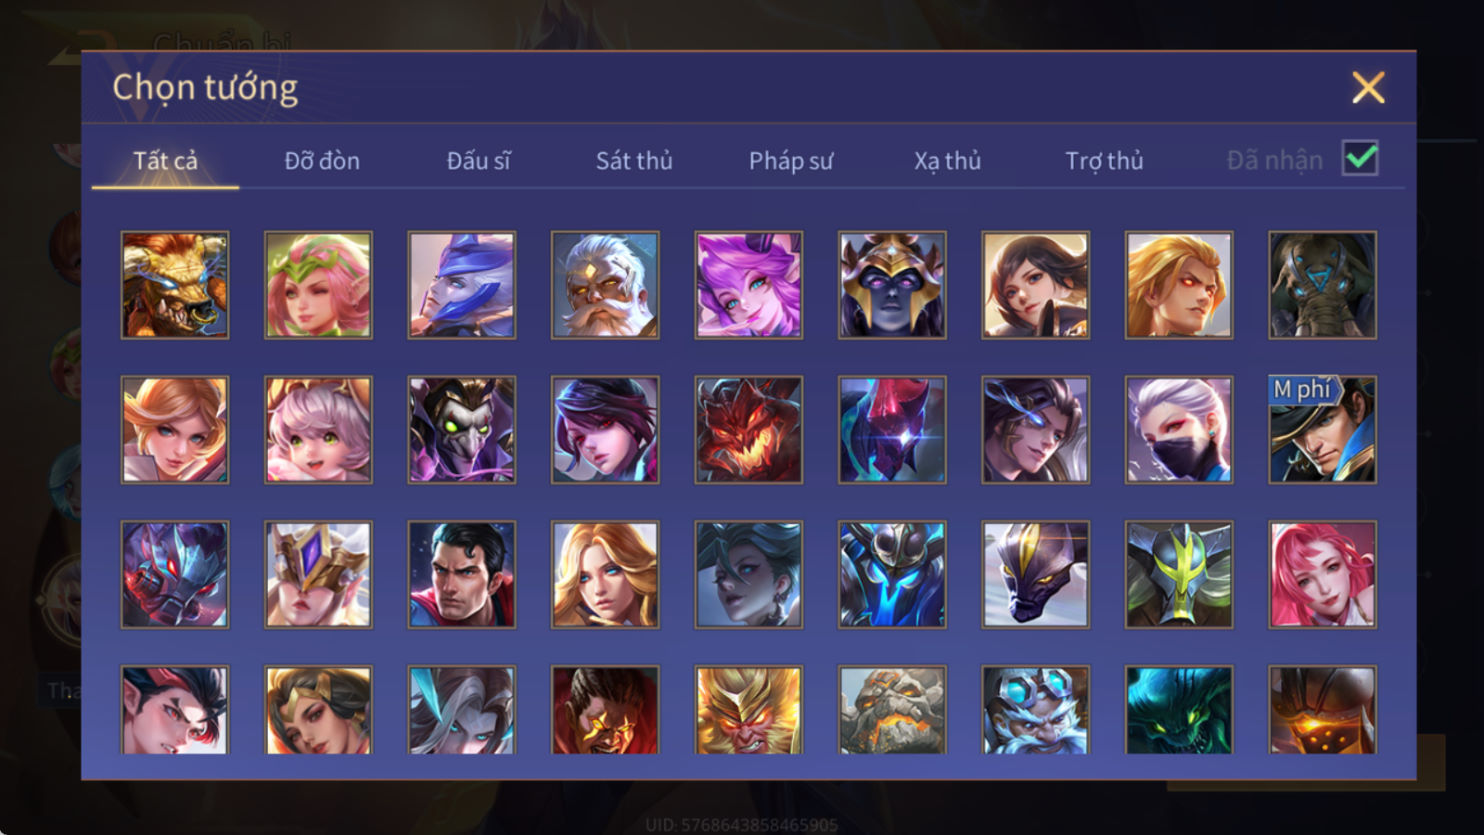
Task: Choose the white-bearded old man hero
Action: [x=605, y=285]
